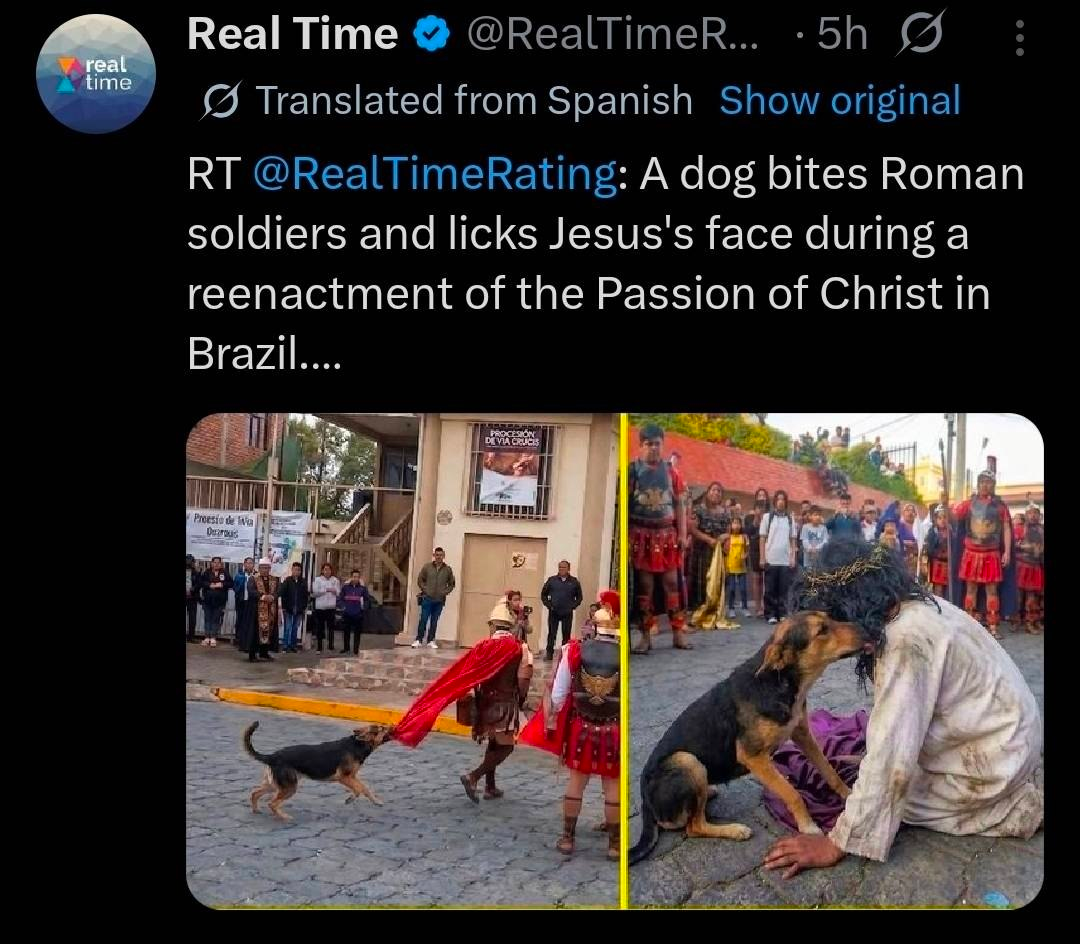
Task: Click the 'Translated from Spanish' label
Action: [474, 101]
